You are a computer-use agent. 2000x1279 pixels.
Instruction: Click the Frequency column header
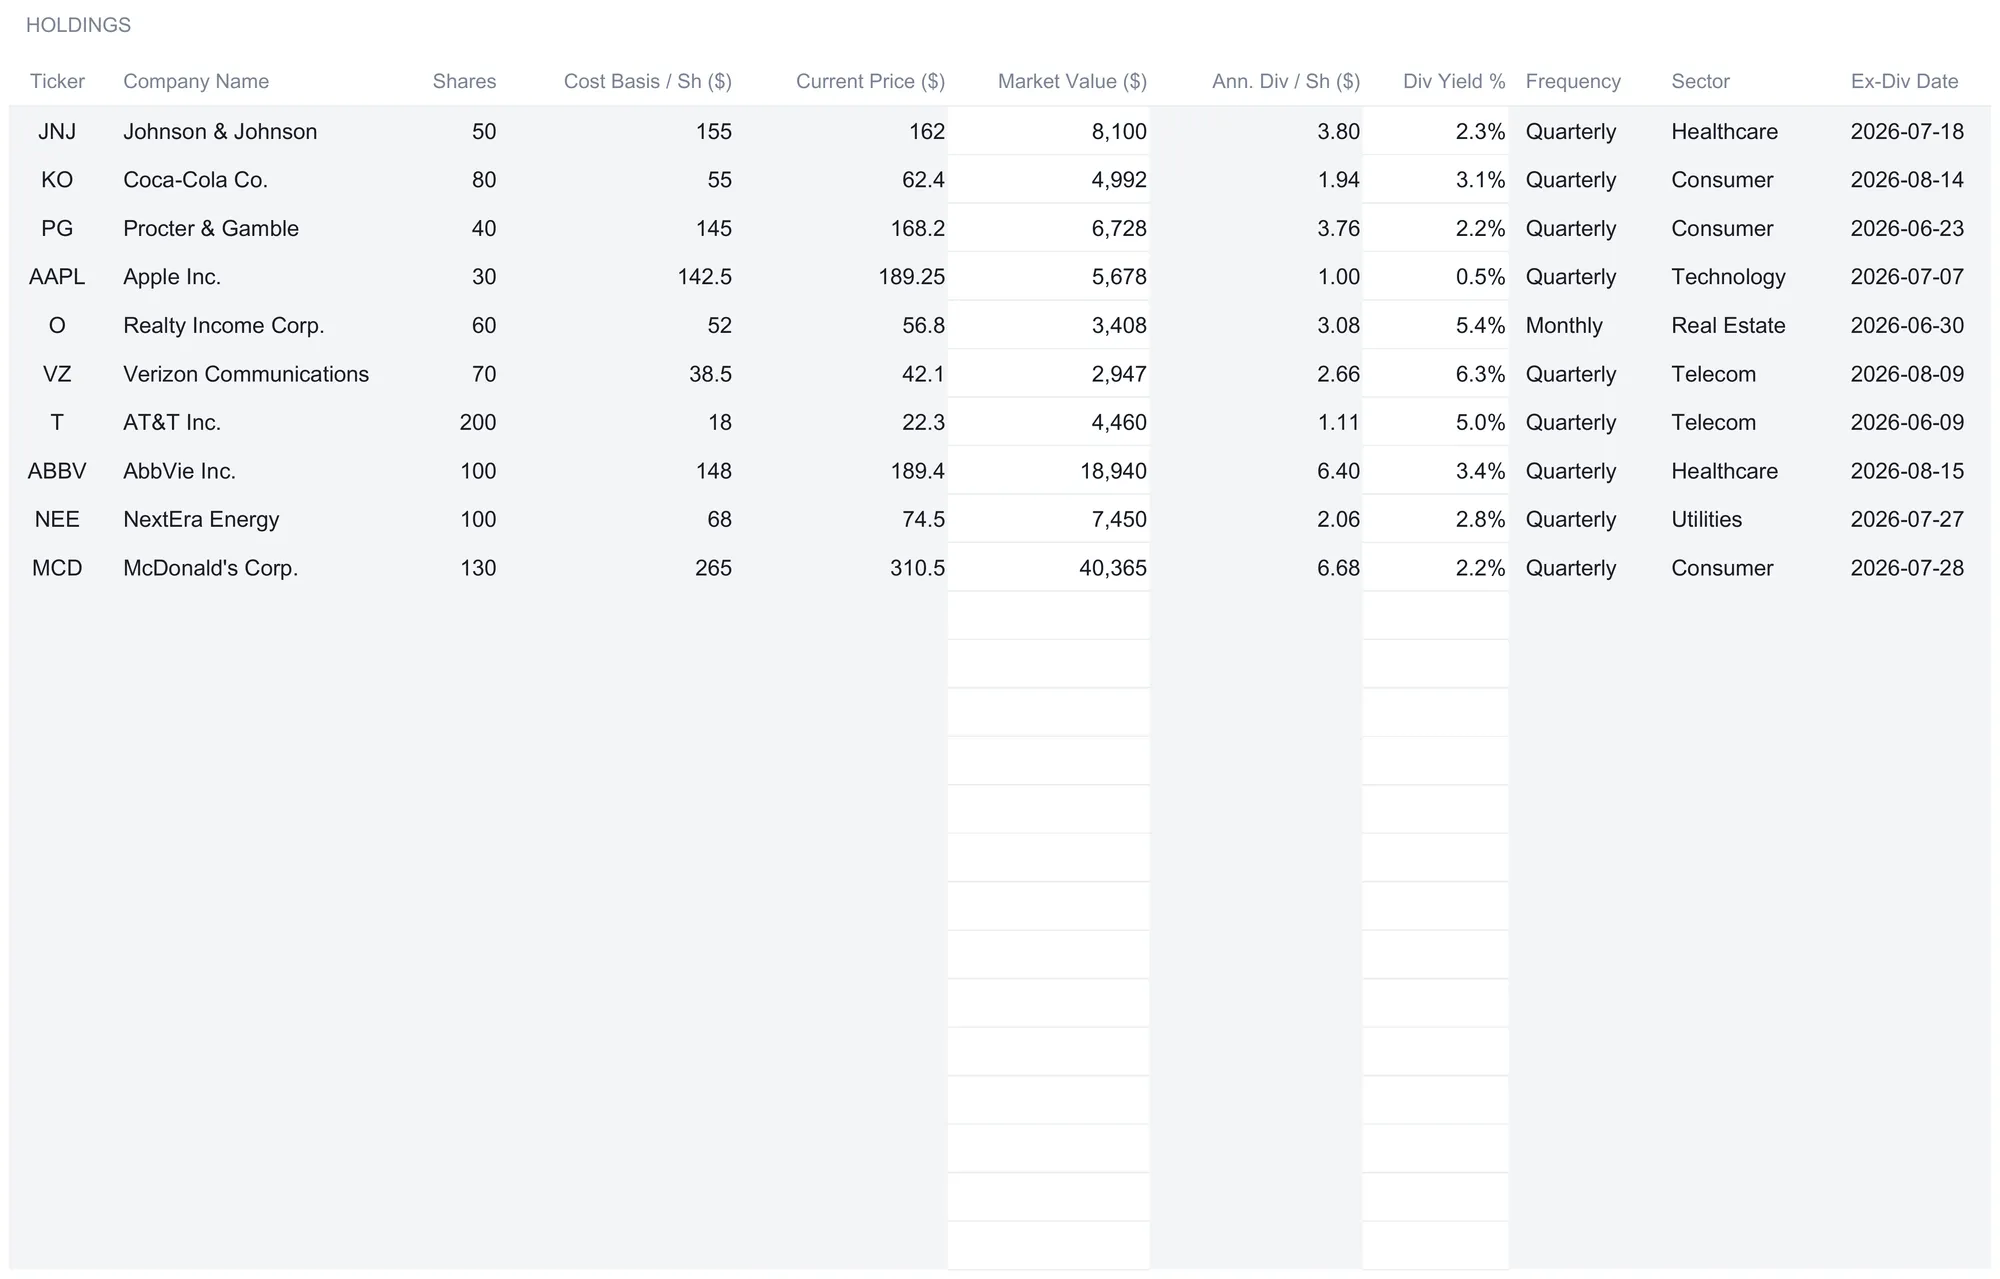pyautogui.click(x=1573, y=81)
